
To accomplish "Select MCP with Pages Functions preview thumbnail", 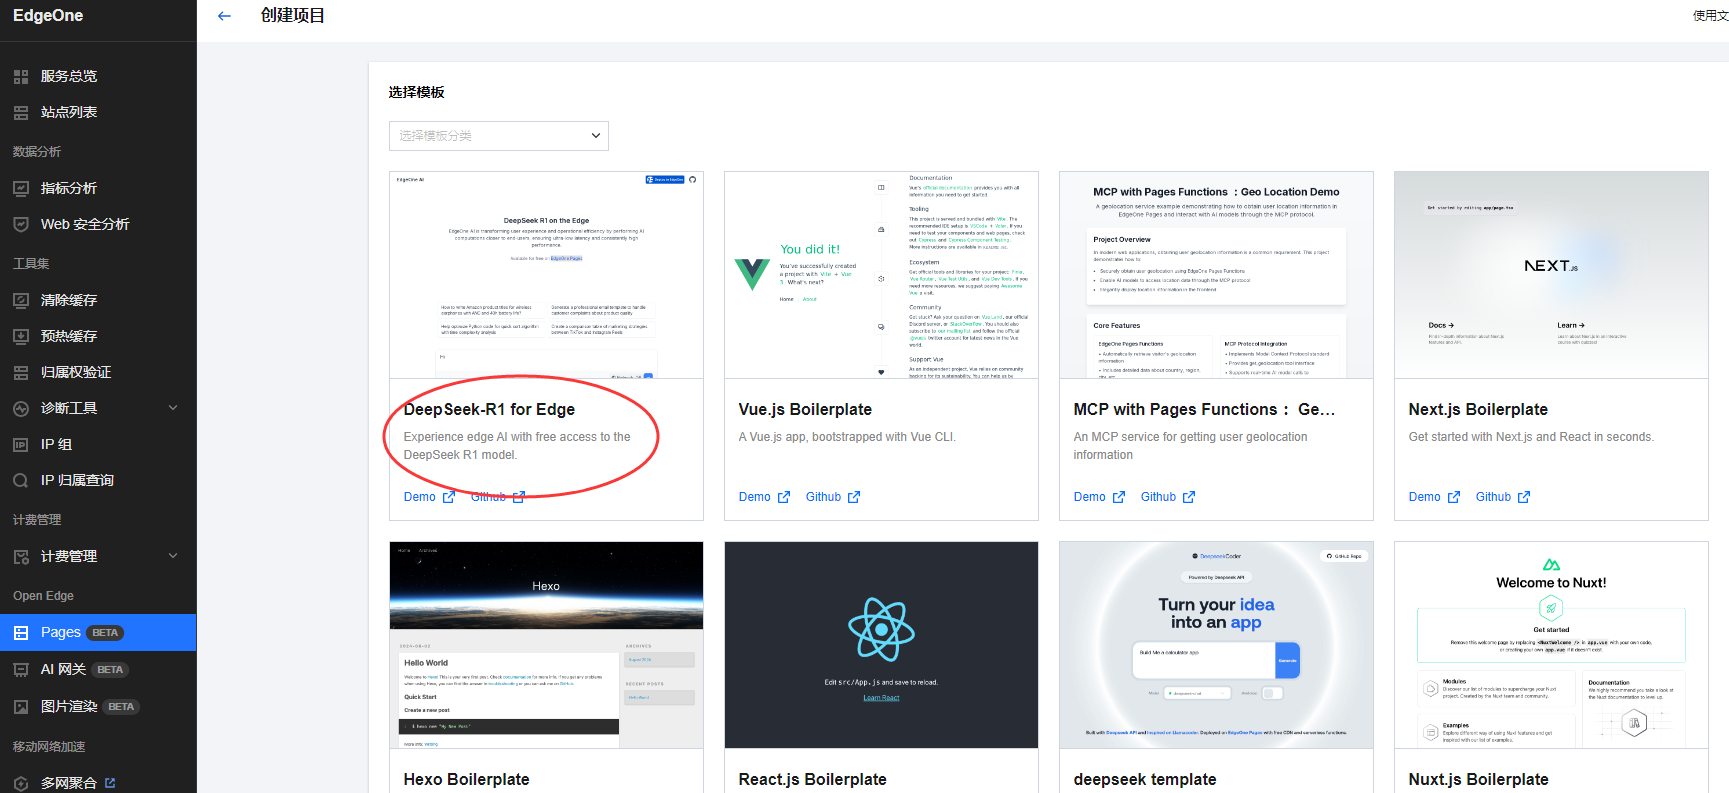I will click(x=1216, y=275).
